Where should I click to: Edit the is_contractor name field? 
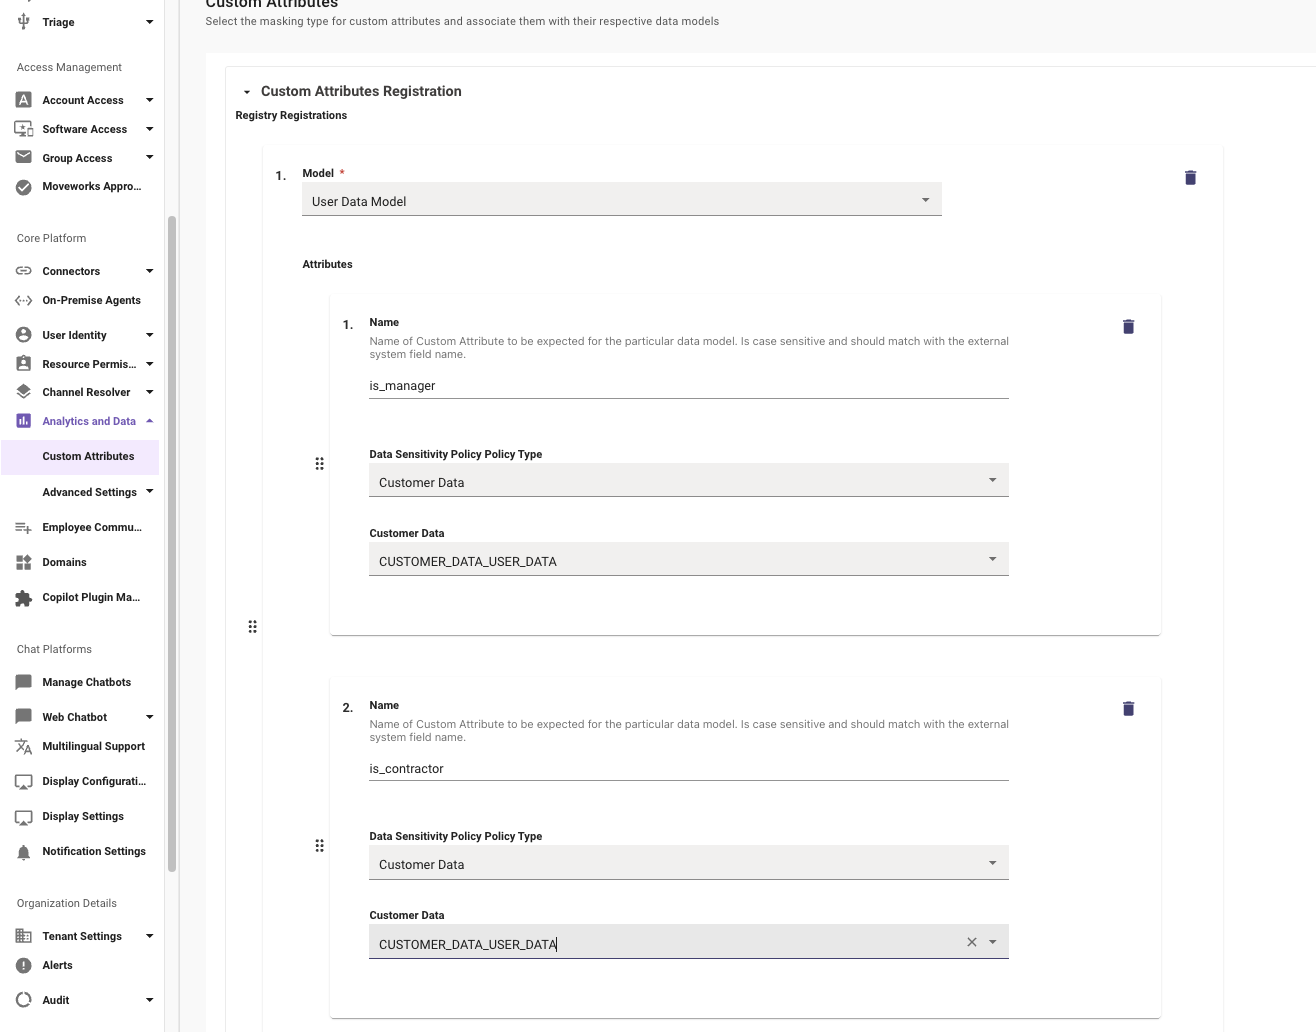pos(689,768)
